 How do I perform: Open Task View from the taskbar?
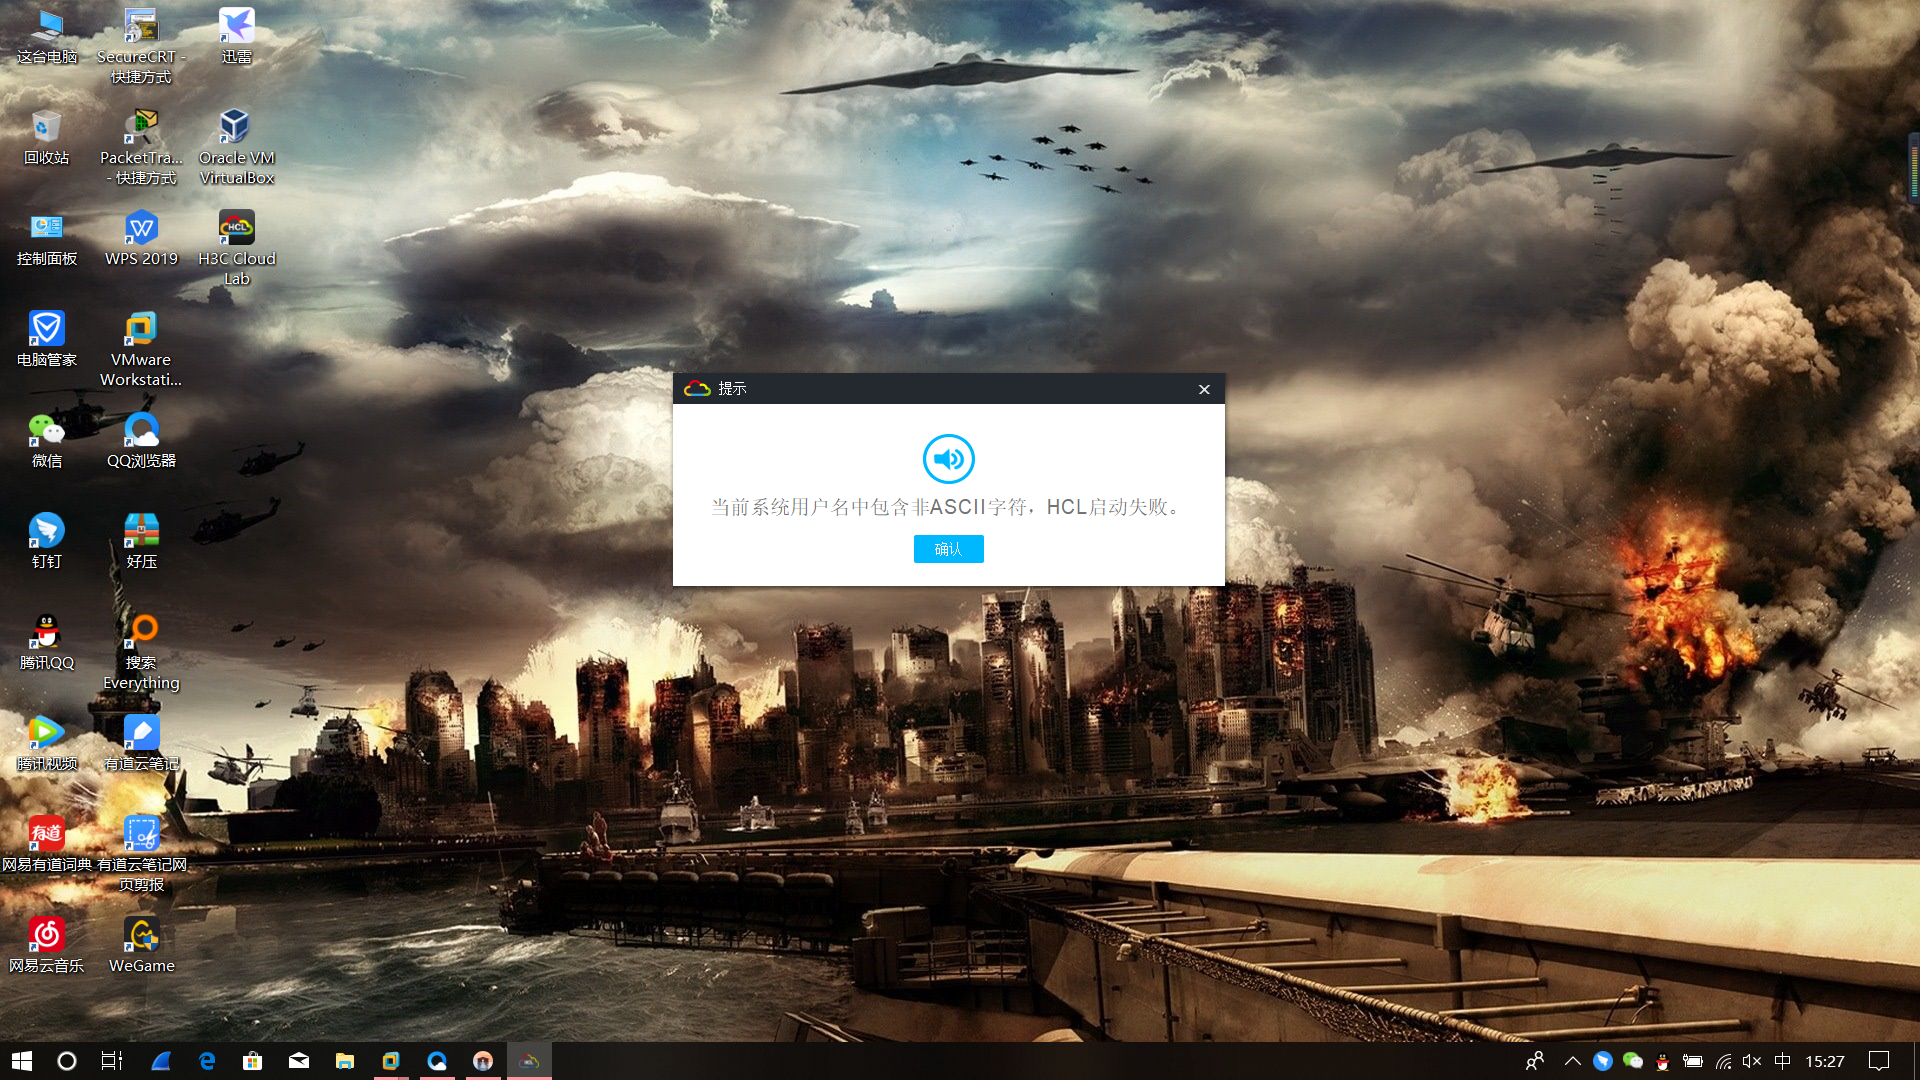pyautogui.click(x=112, y=1061)
